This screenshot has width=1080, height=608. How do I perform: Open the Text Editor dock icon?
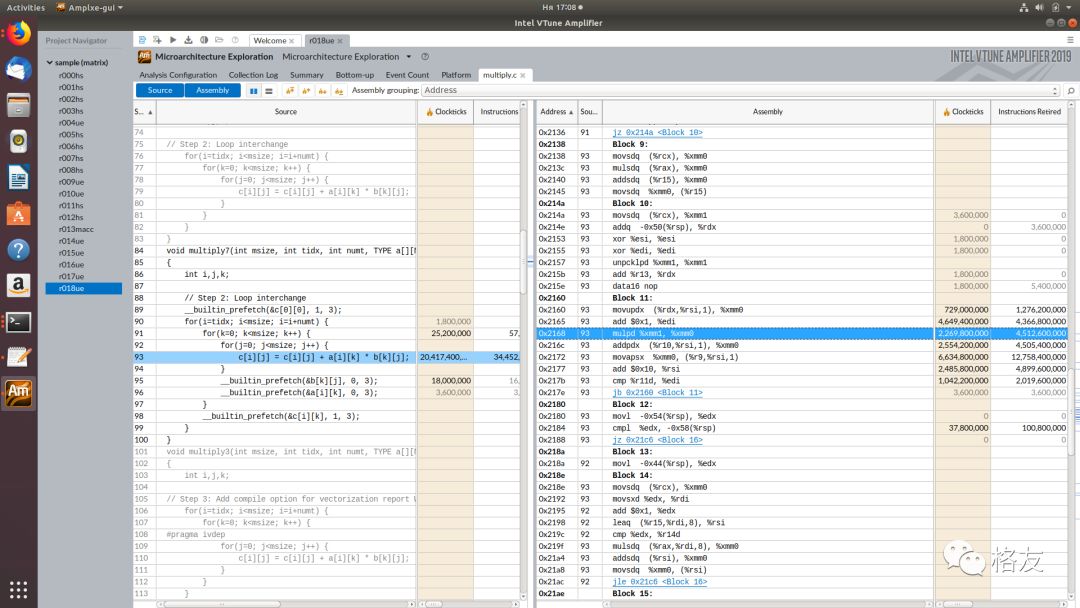tap(19, 357)
